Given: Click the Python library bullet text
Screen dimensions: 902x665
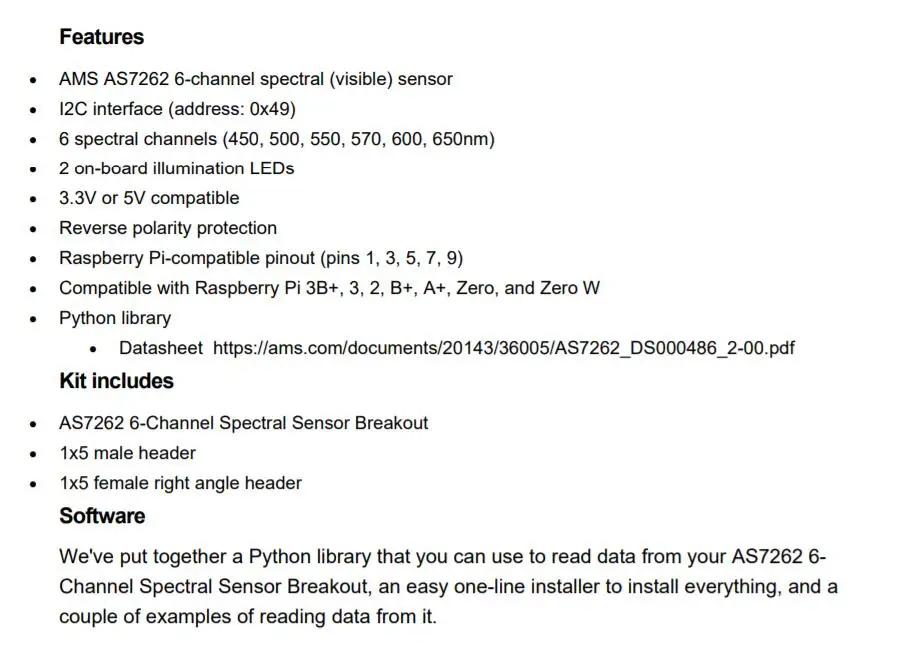Looking at the screenshot, I should 115,318.
